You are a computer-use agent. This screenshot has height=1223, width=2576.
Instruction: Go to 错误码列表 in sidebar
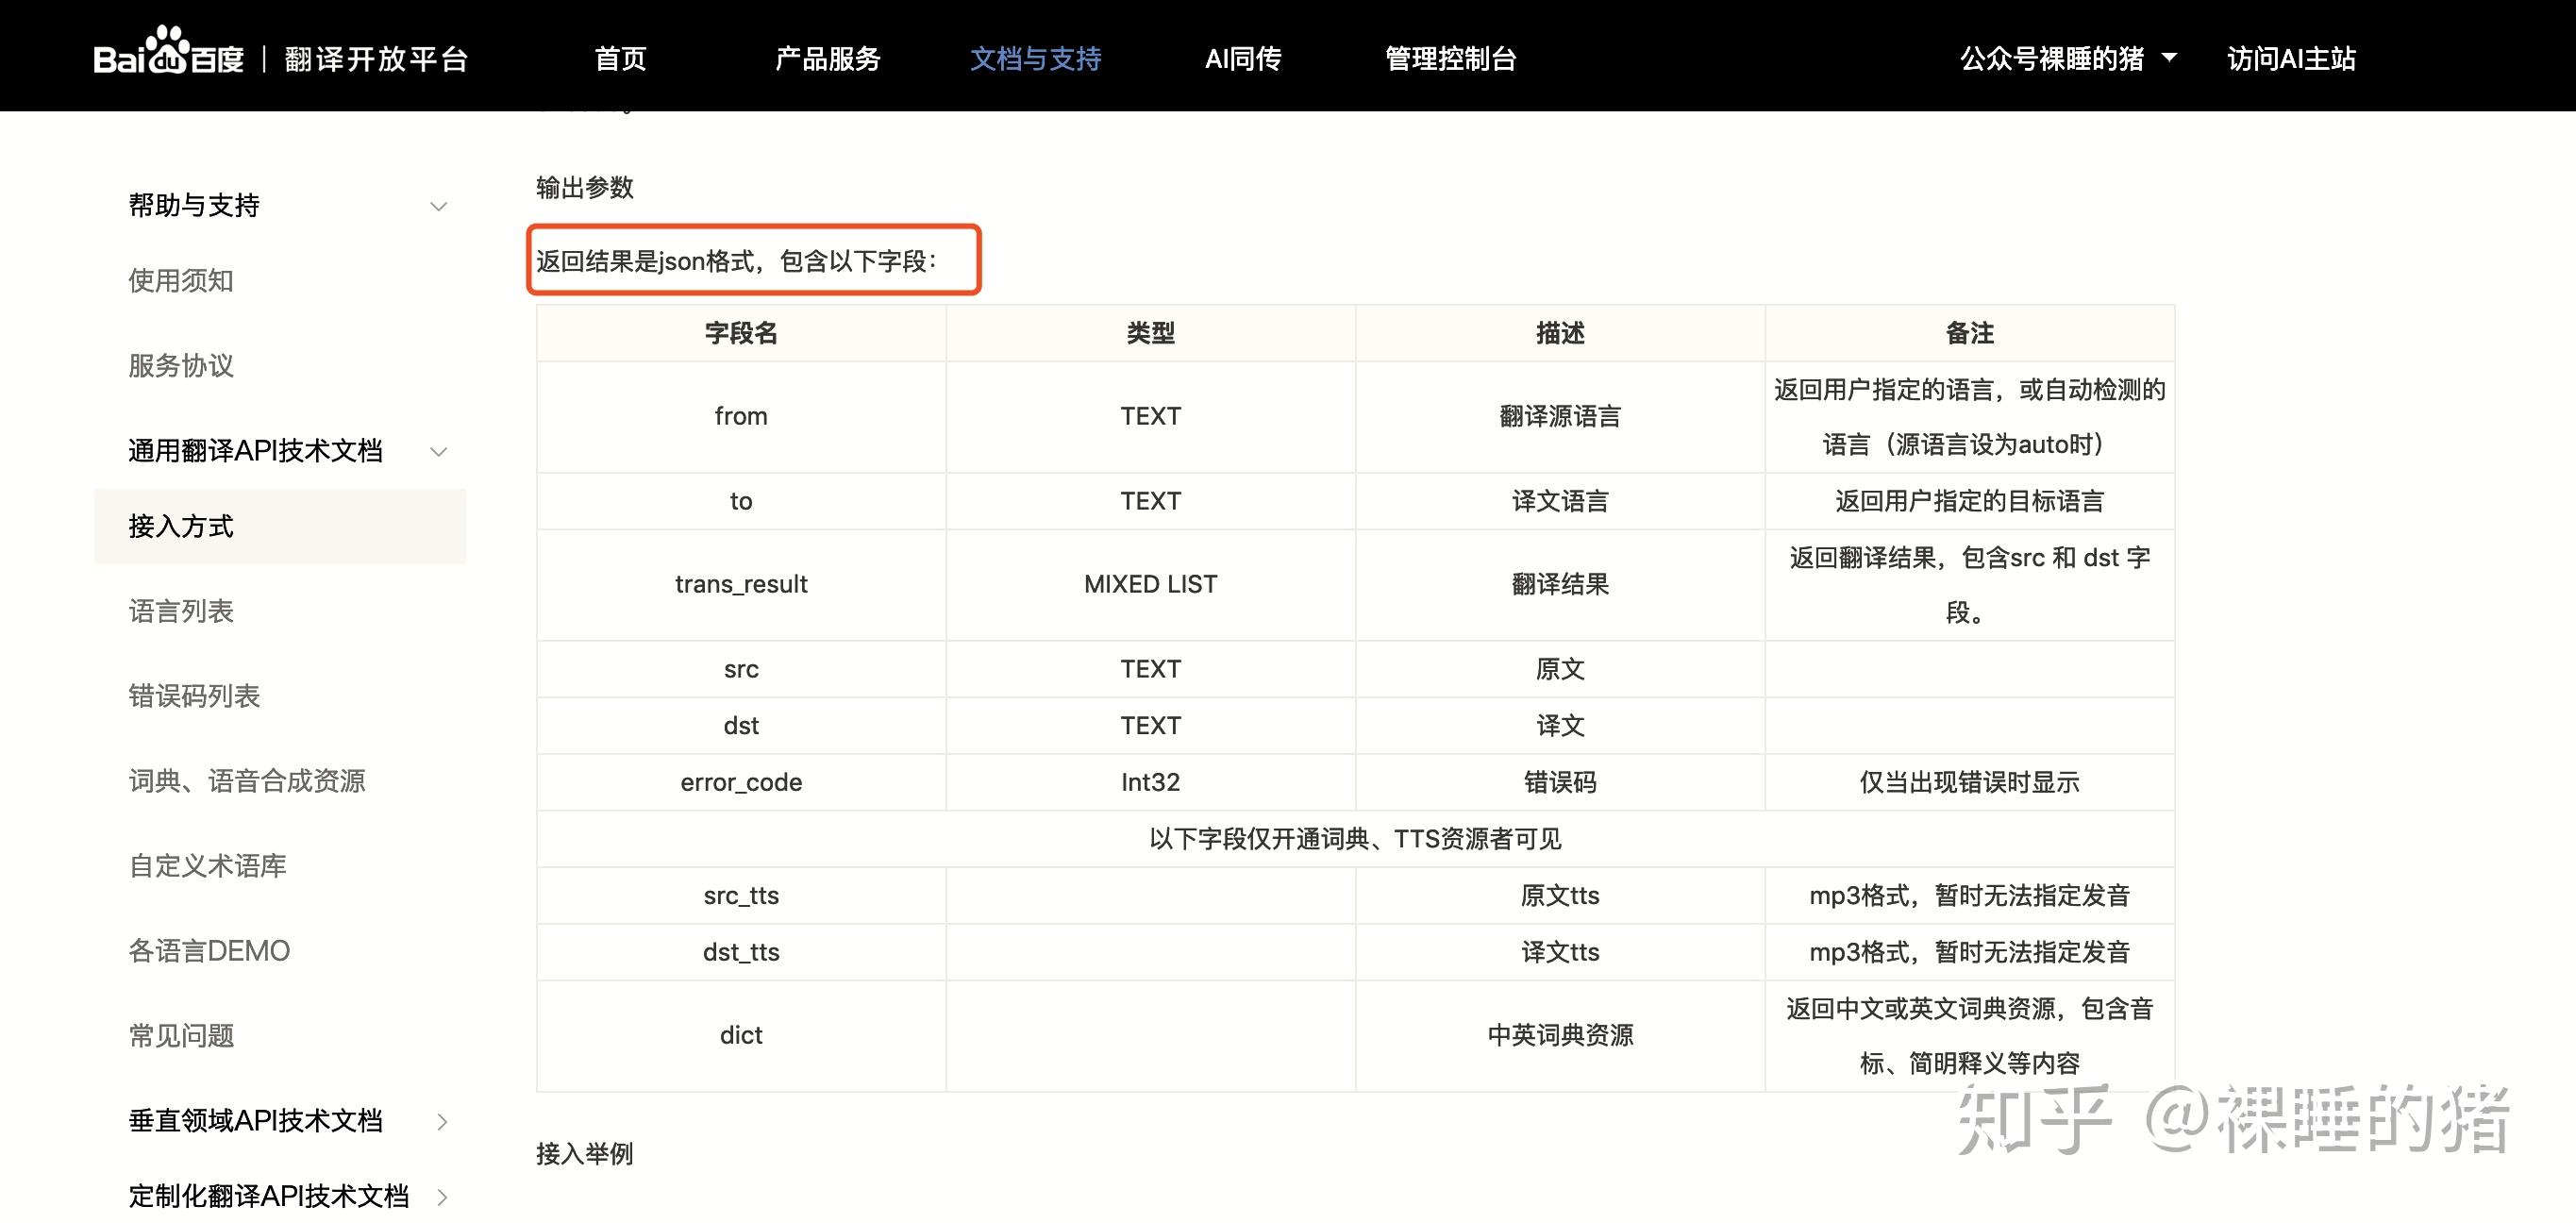click(194, 696)
